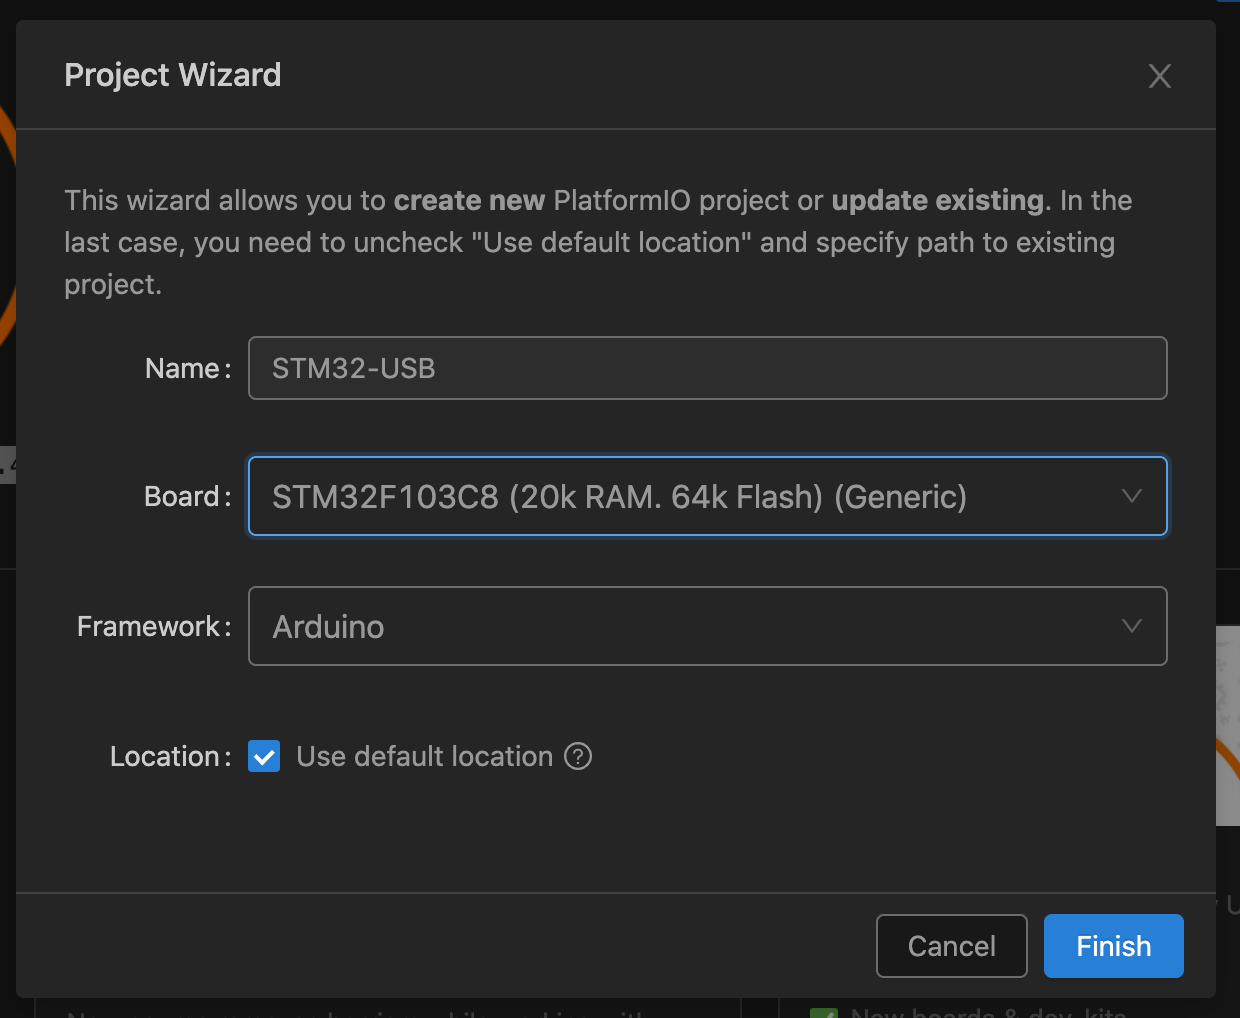Open the Board dropdown list

[x=707, y=496]
